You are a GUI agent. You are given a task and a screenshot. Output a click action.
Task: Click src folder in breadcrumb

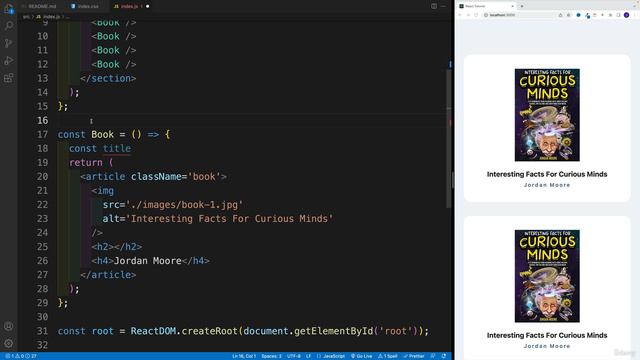coord(26,17)
